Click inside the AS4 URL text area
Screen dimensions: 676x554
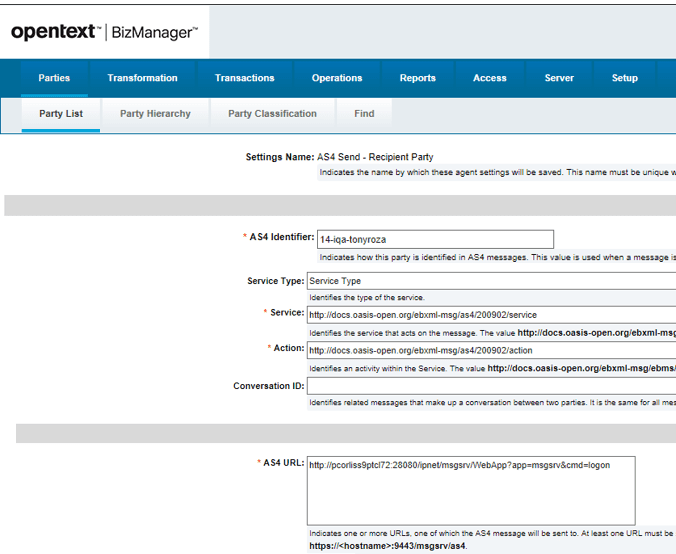[x=490, y=490]
